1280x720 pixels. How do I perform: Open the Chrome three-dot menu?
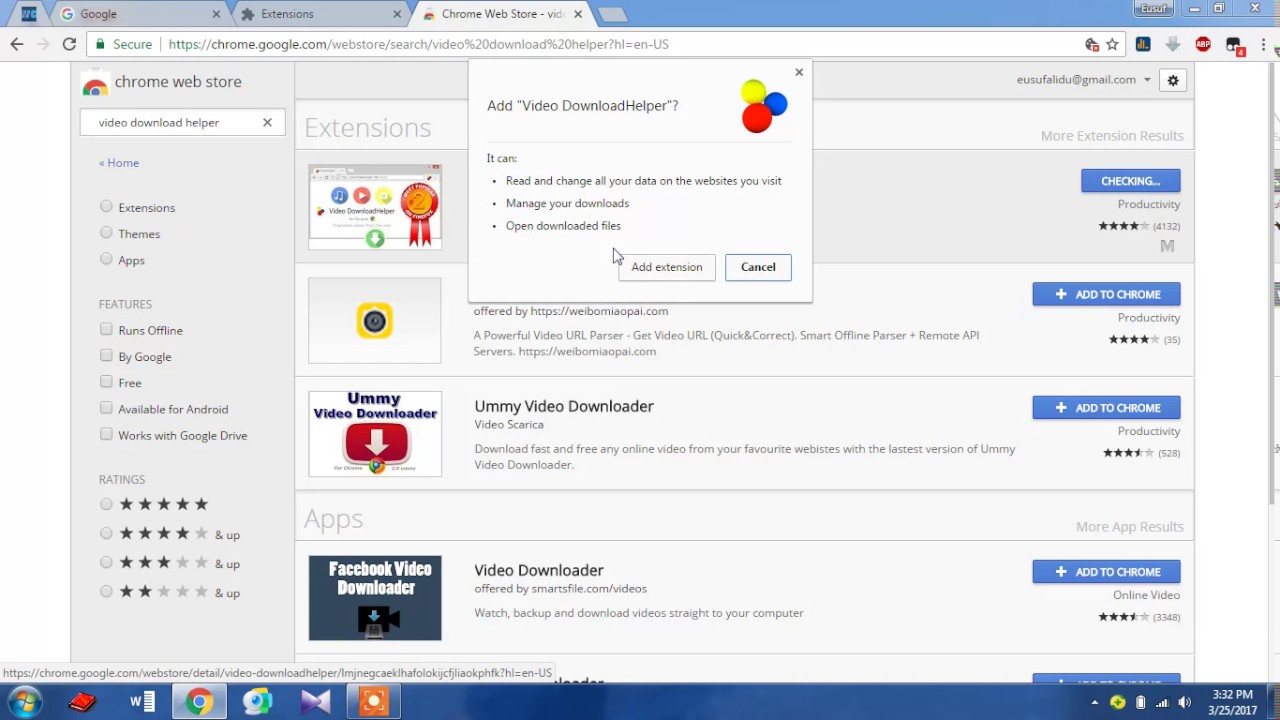(1263, 44)
